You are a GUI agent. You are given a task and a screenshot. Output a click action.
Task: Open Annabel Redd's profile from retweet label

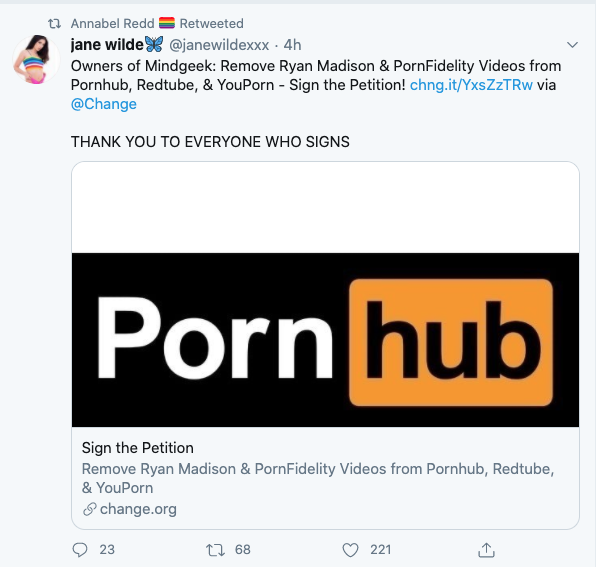(x=113, y=24)
